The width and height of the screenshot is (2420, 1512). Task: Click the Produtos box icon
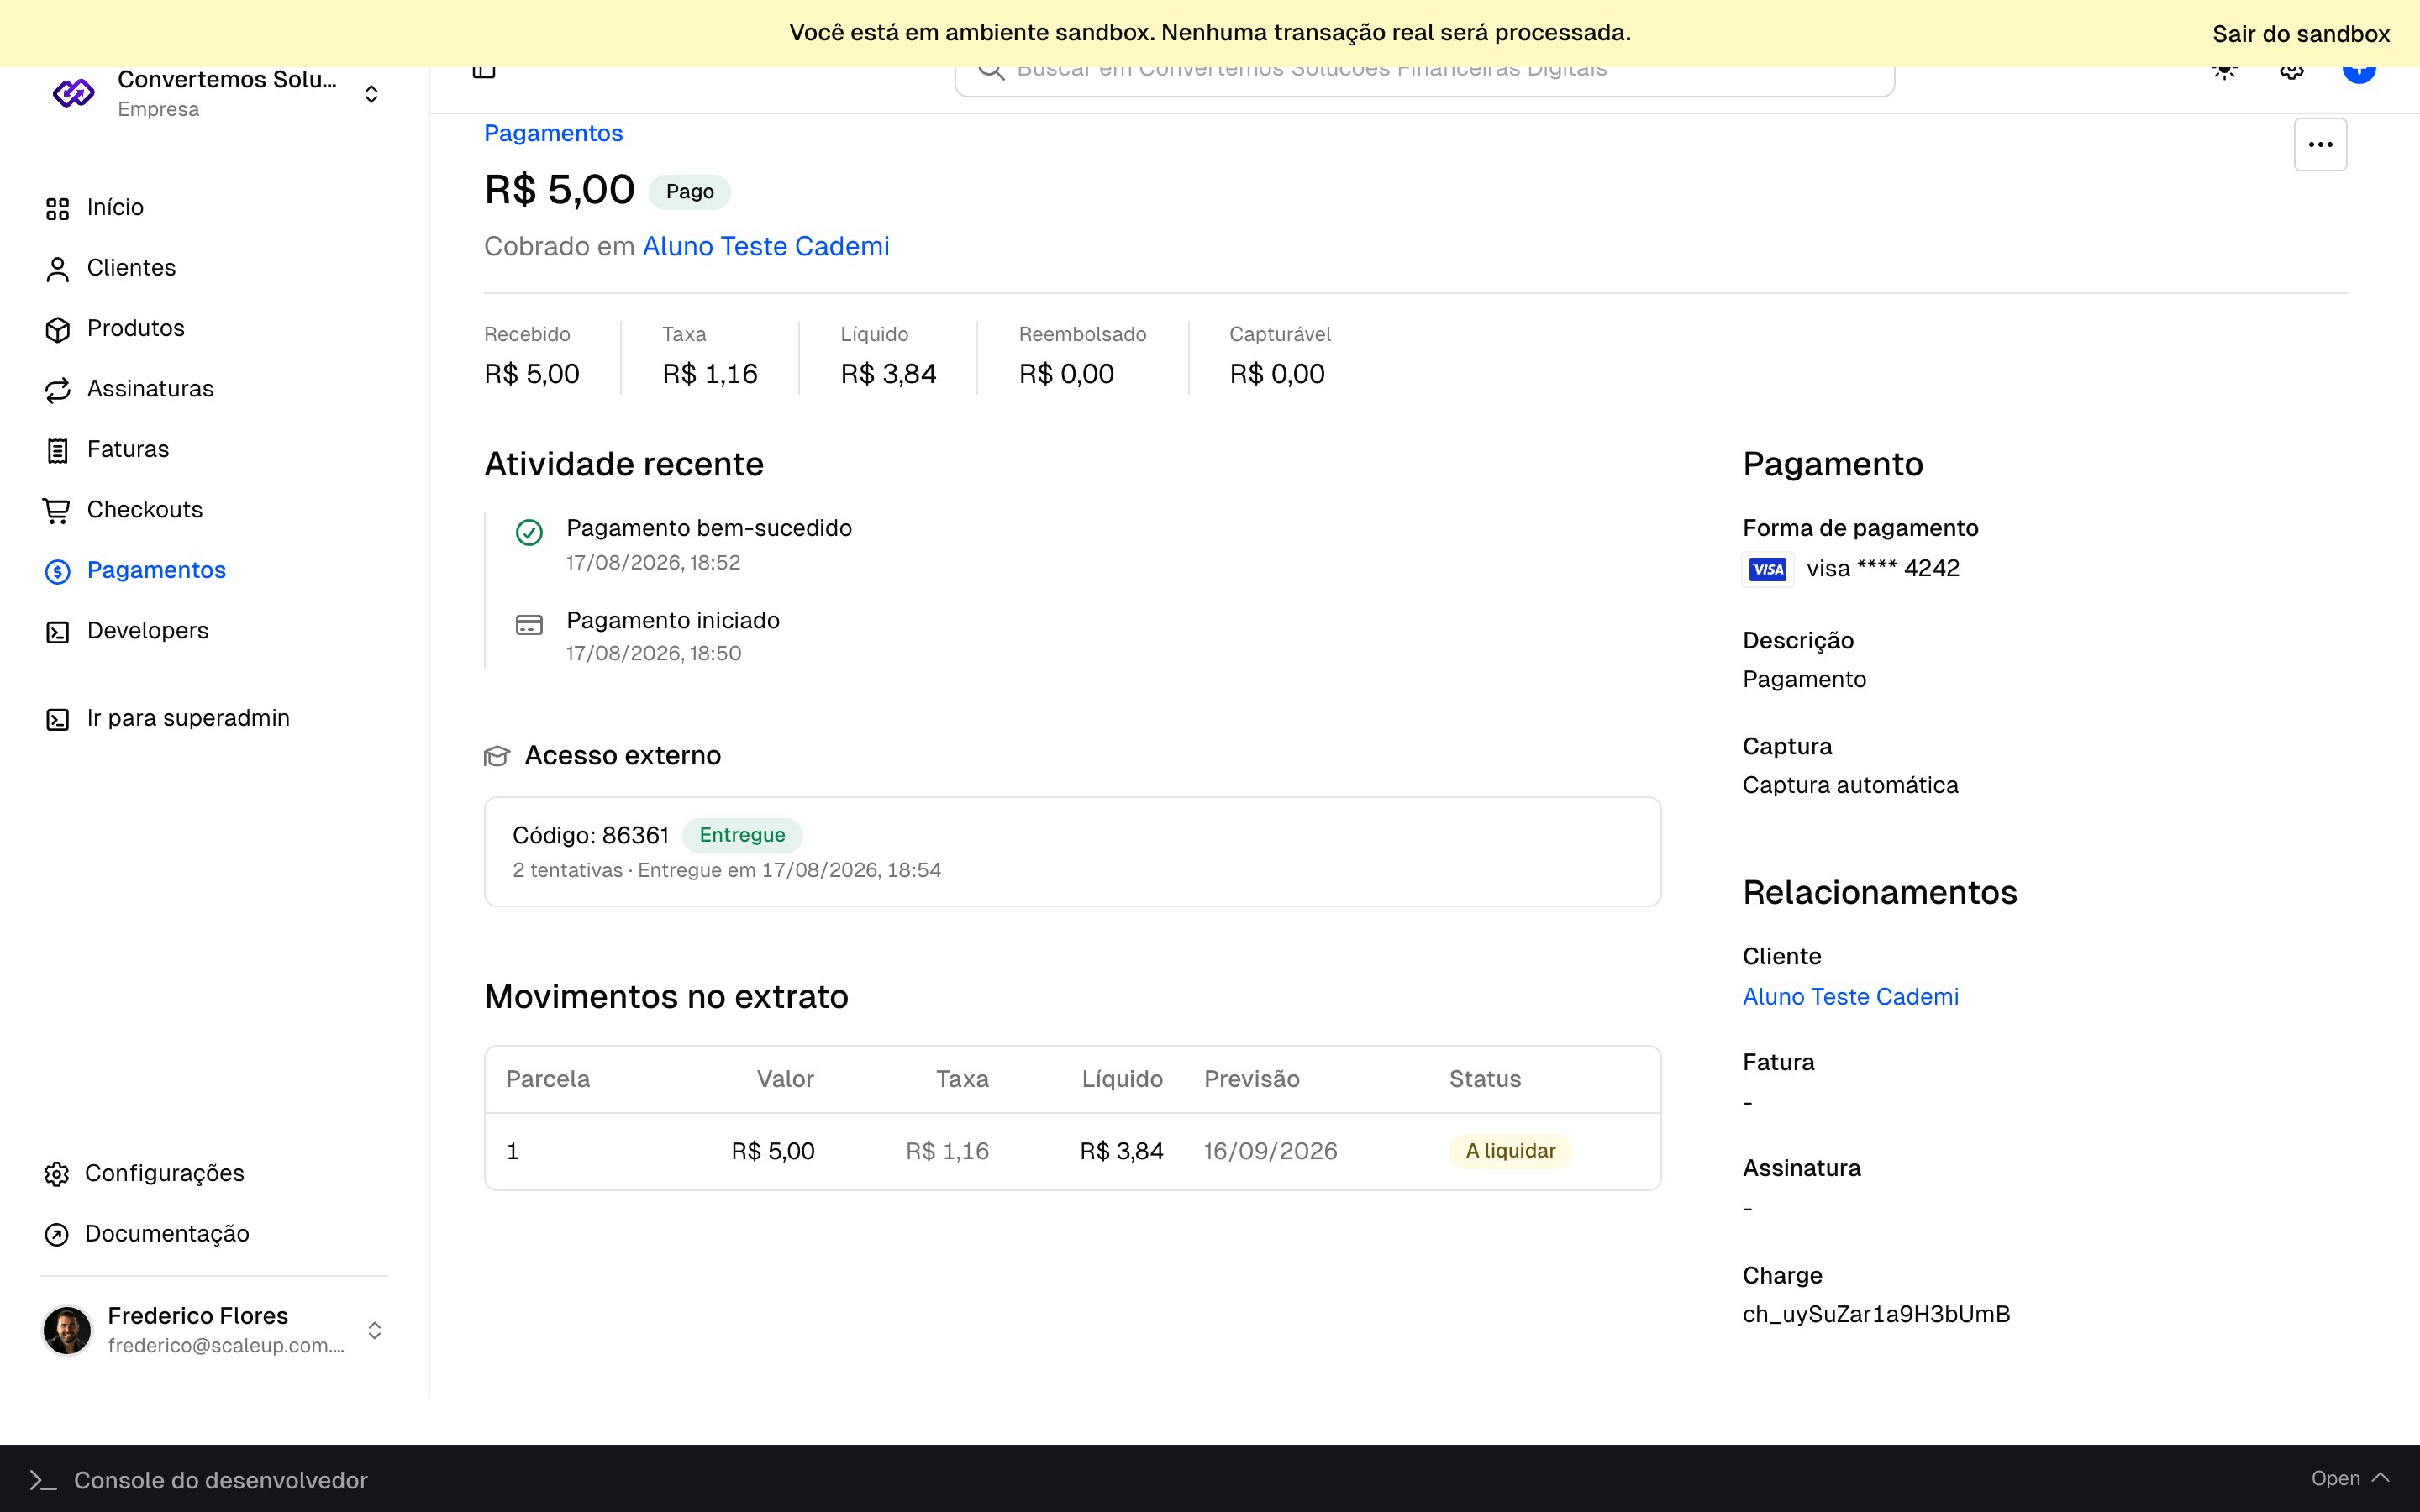(58, 330)
